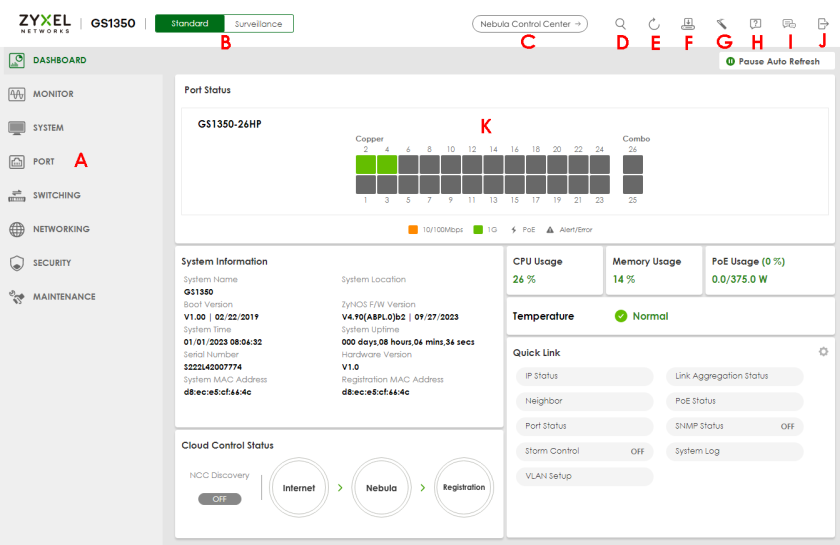Screen dimensions: 840x545
Task: Open PoE Status quick link
Action: pyautogui.click(x=734, y=401)
